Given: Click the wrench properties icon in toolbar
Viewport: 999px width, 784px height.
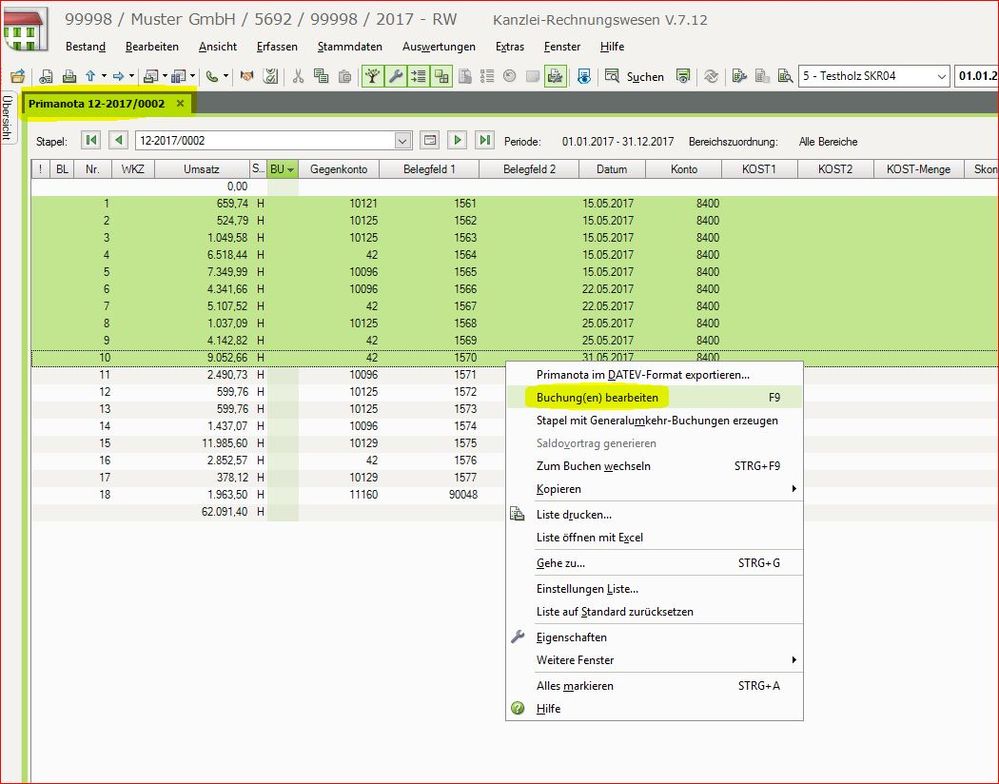Looking at the screenshot, I should coord(396,76).
